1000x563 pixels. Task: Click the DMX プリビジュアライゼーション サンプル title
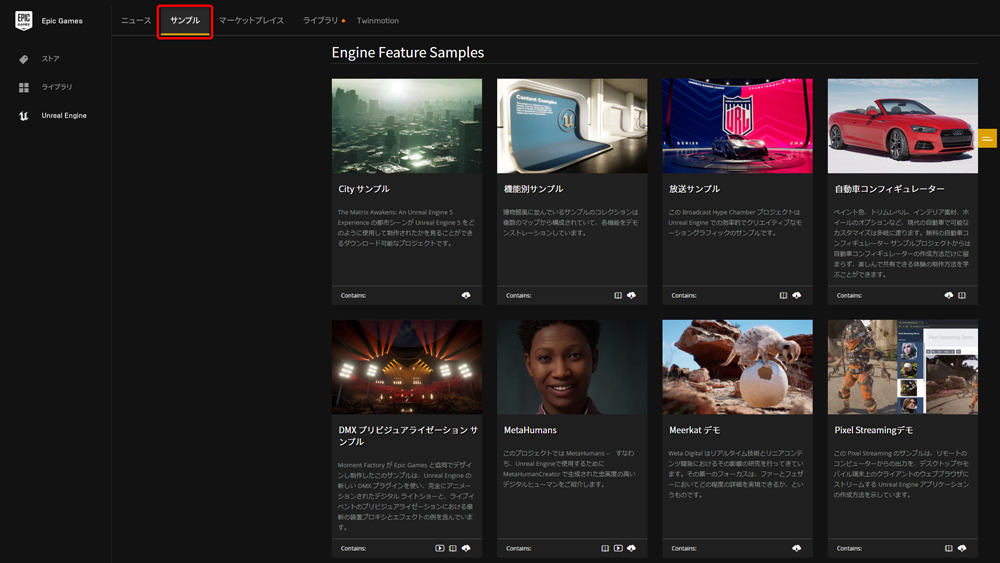(408, 435)
